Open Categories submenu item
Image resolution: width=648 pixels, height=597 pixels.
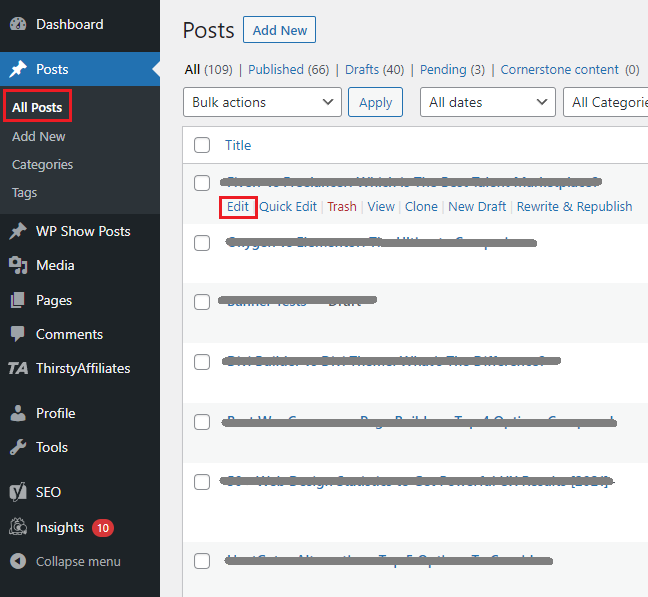click(42, 164)
